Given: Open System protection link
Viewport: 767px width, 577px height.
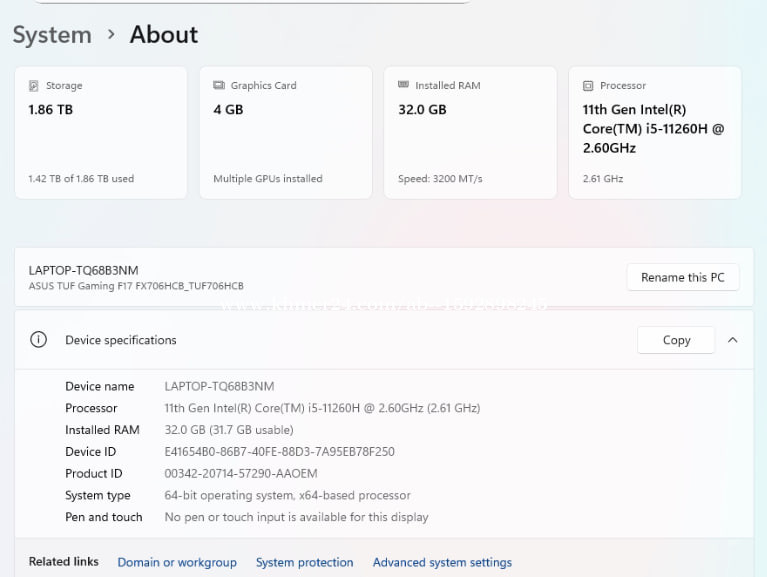Looking at the screenshot, I should click(304, 562).
